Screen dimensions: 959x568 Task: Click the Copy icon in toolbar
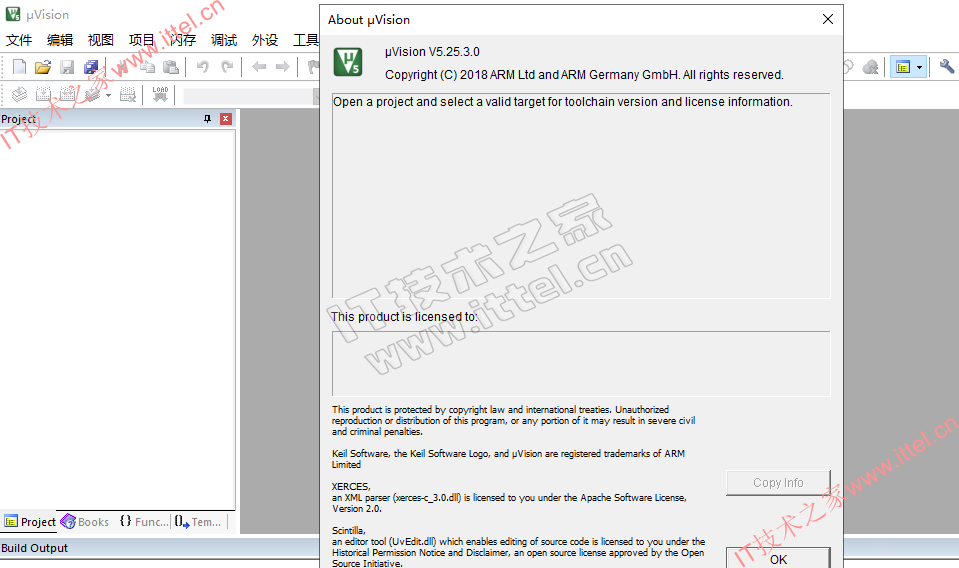pyautogui.click(x=147, y=67)
